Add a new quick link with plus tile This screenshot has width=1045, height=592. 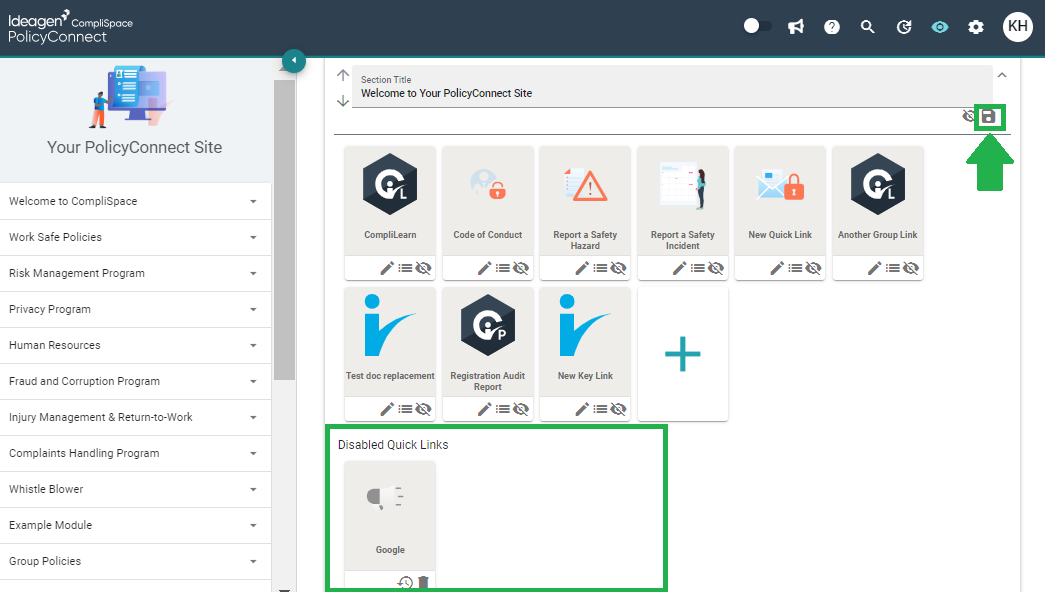tap(682, 354)
